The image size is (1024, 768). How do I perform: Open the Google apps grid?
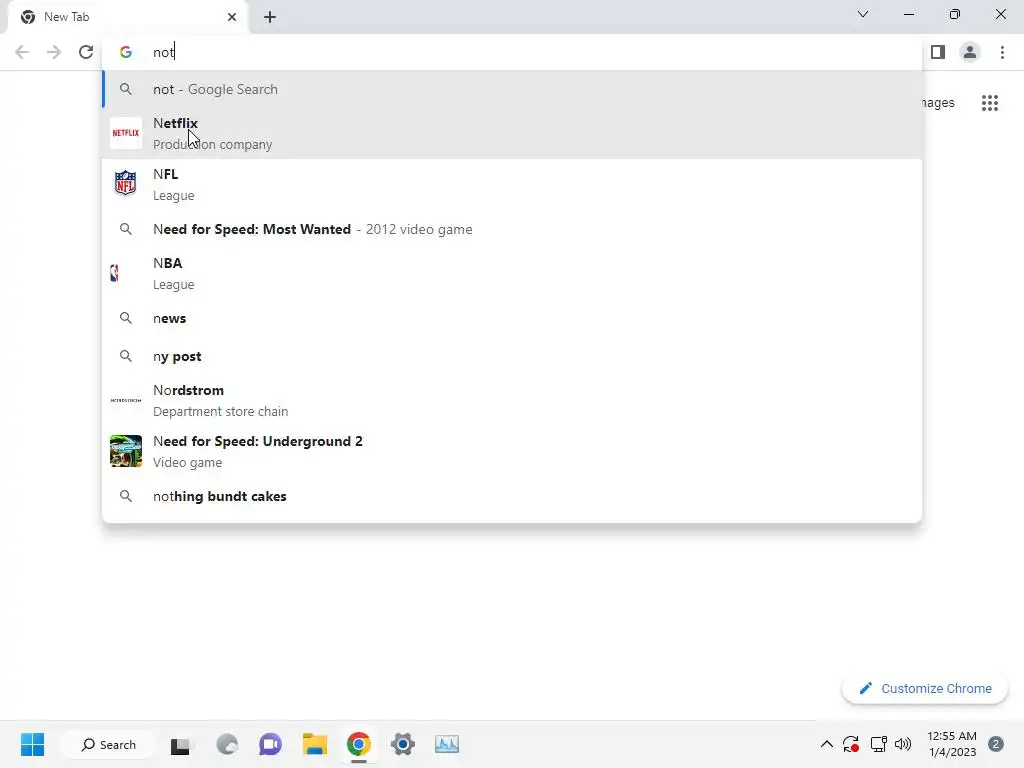coord(990,103)
